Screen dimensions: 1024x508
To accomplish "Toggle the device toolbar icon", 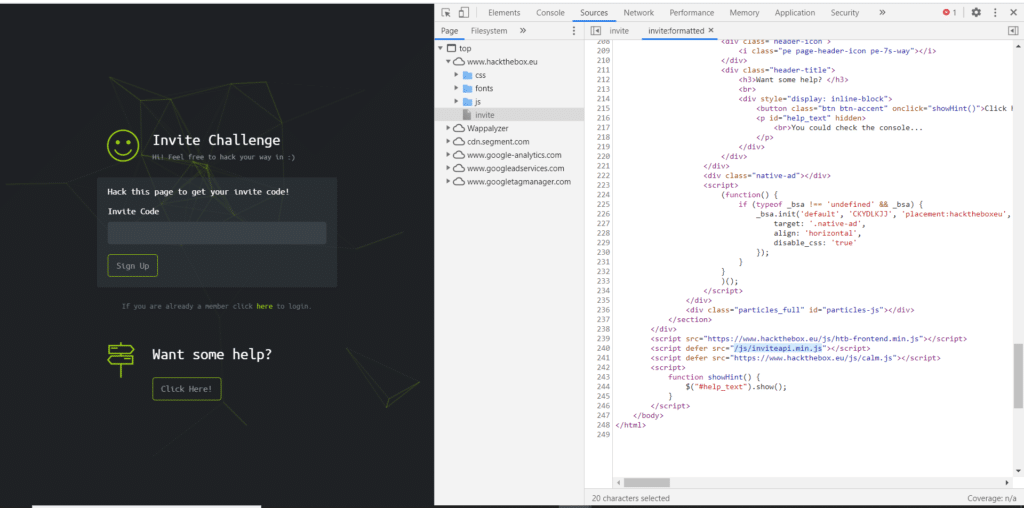I will tap(464, 12).
